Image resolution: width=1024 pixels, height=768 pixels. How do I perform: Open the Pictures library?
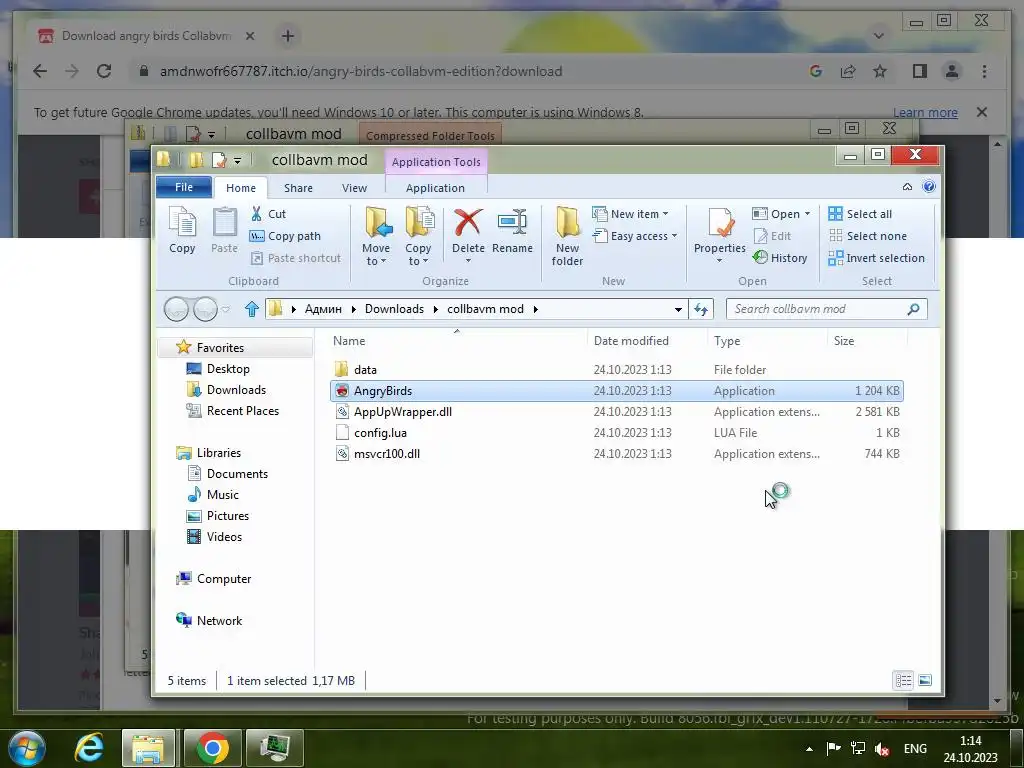[x=218, y=515]
